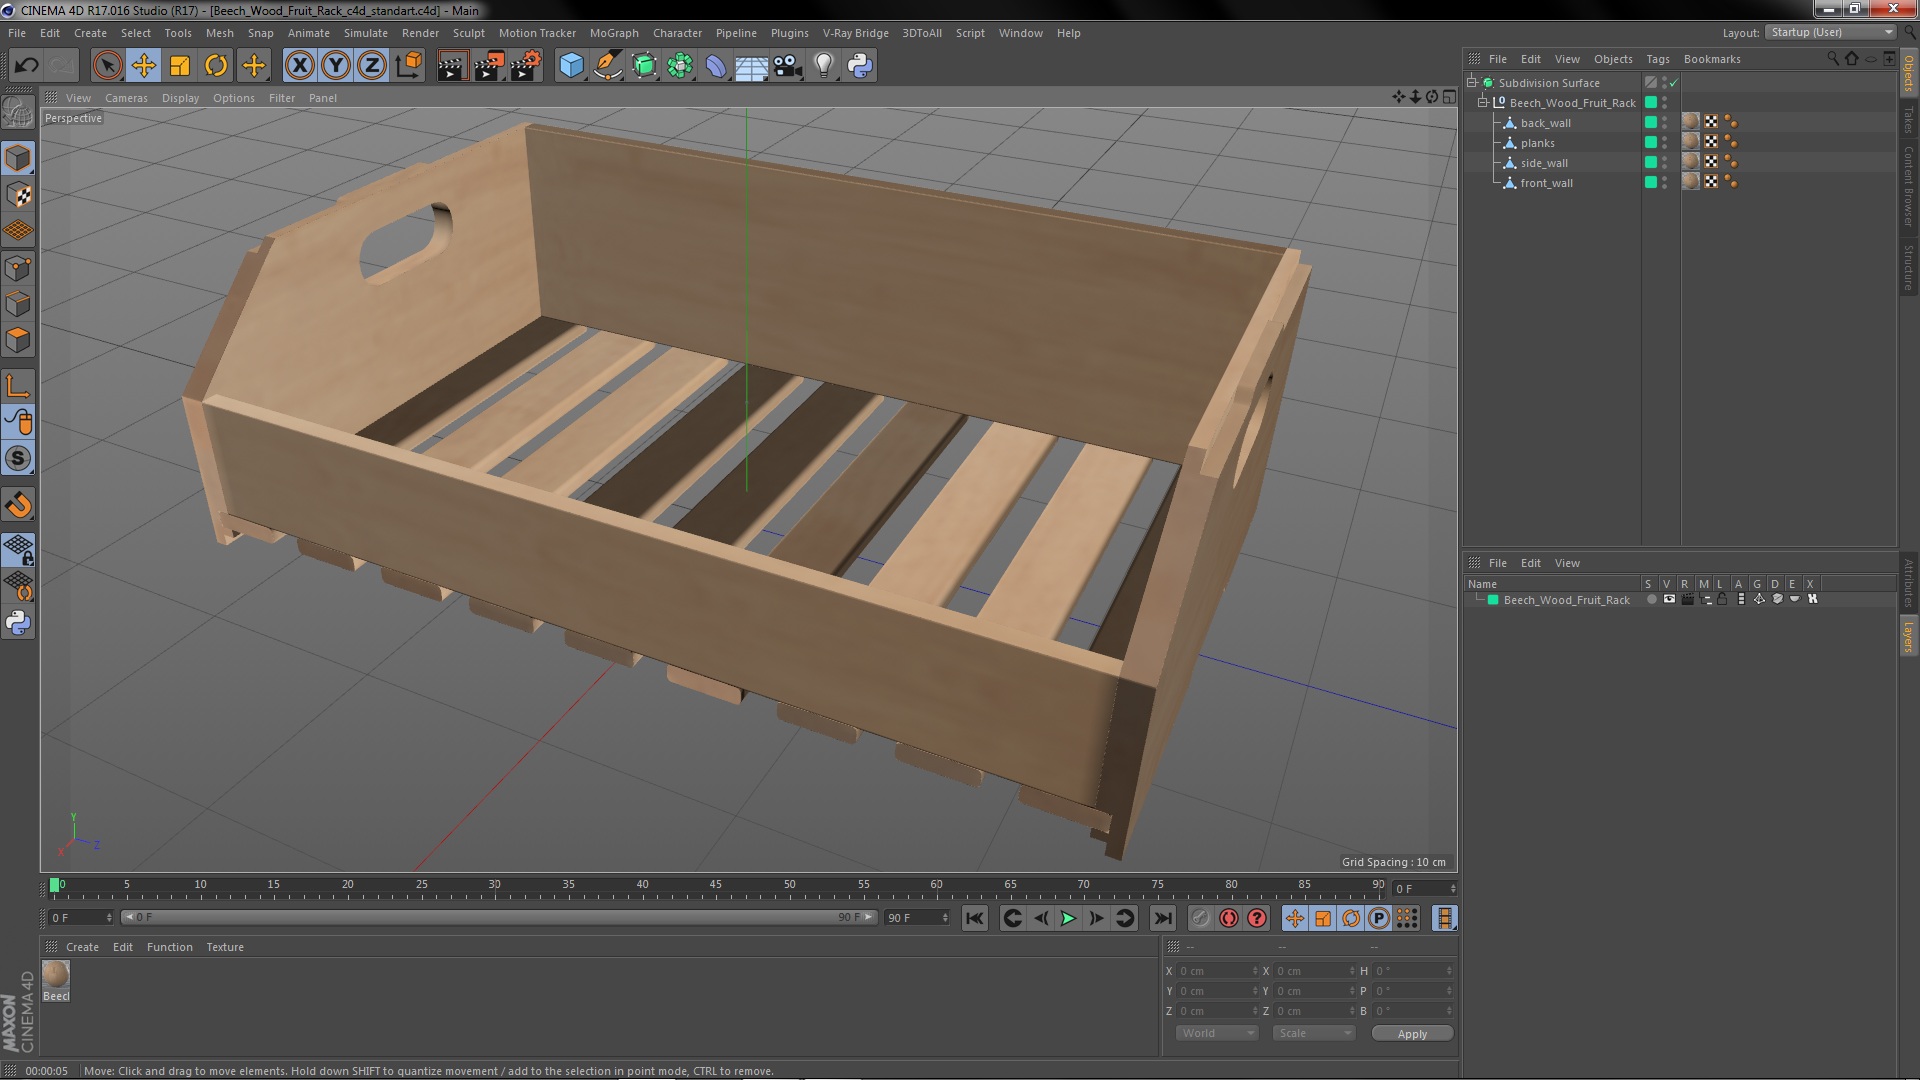Click the Undo arrow icon
Viewport: 1920px width, 1080px height.
tap(26, 66)
